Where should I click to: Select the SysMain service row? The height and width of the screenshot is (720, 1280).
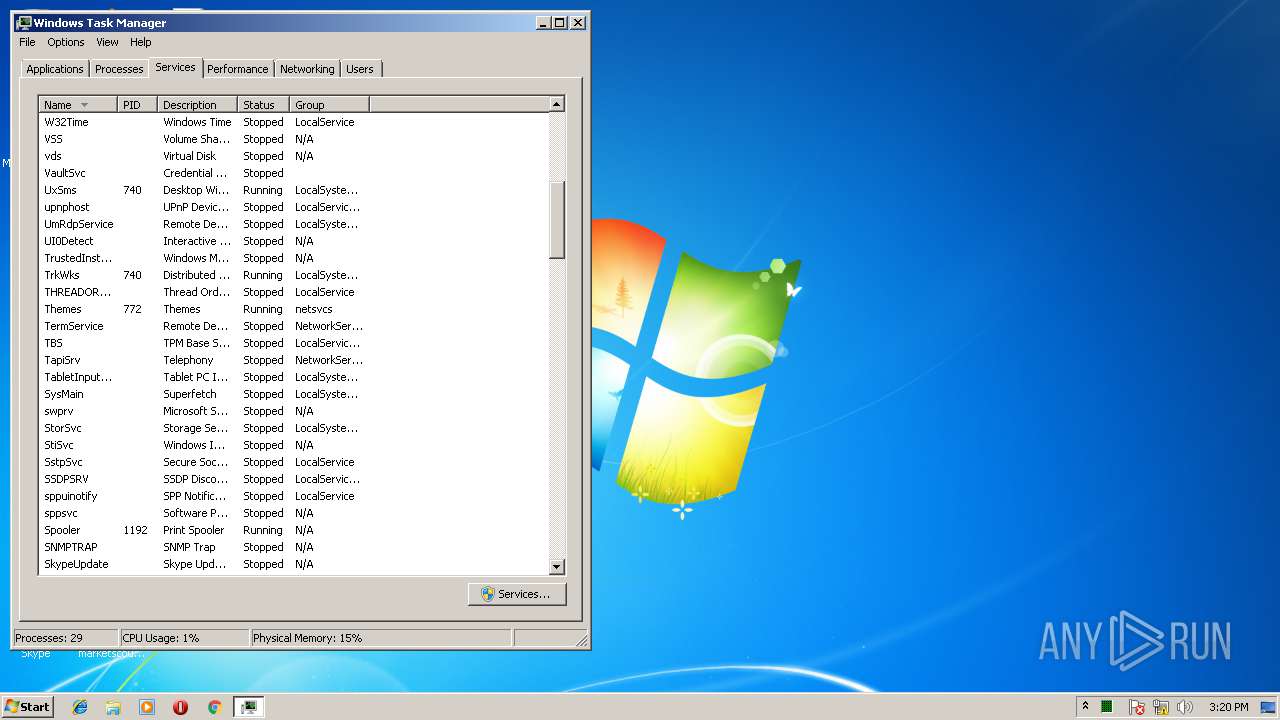click(294, 394)
